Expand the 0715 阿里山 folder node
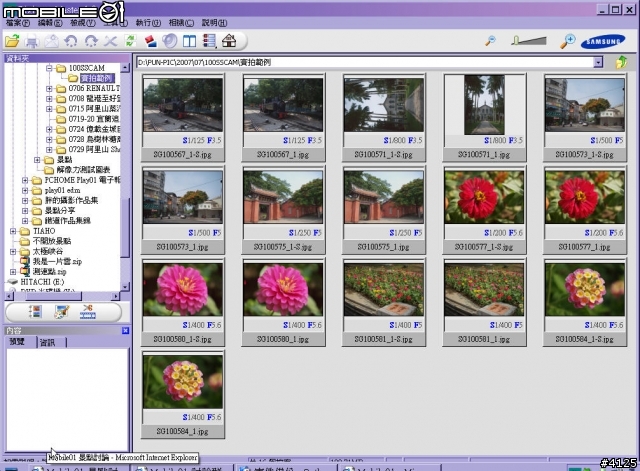The width and height of the screenshot is (640, 471). pyautogui.click(x=49, y=109)
